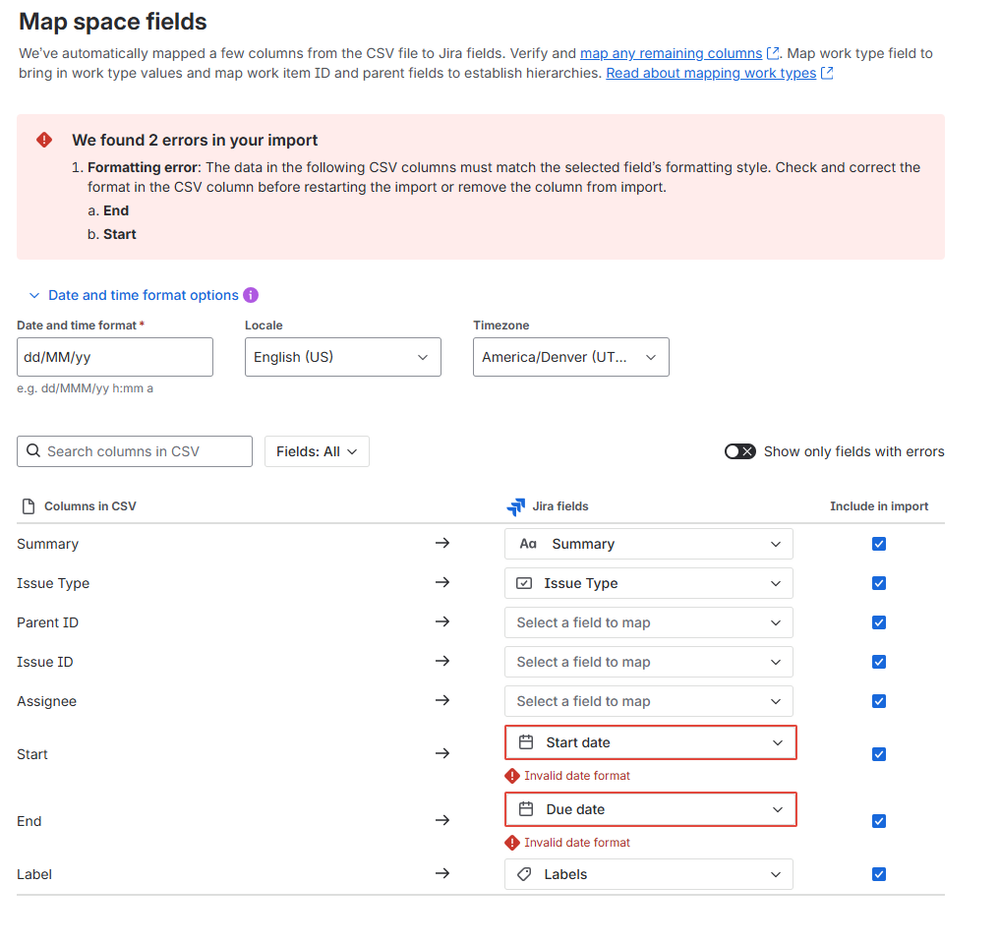Click the calendar icon inside the Due date field
999x946 pixels.
pos(527,809)
